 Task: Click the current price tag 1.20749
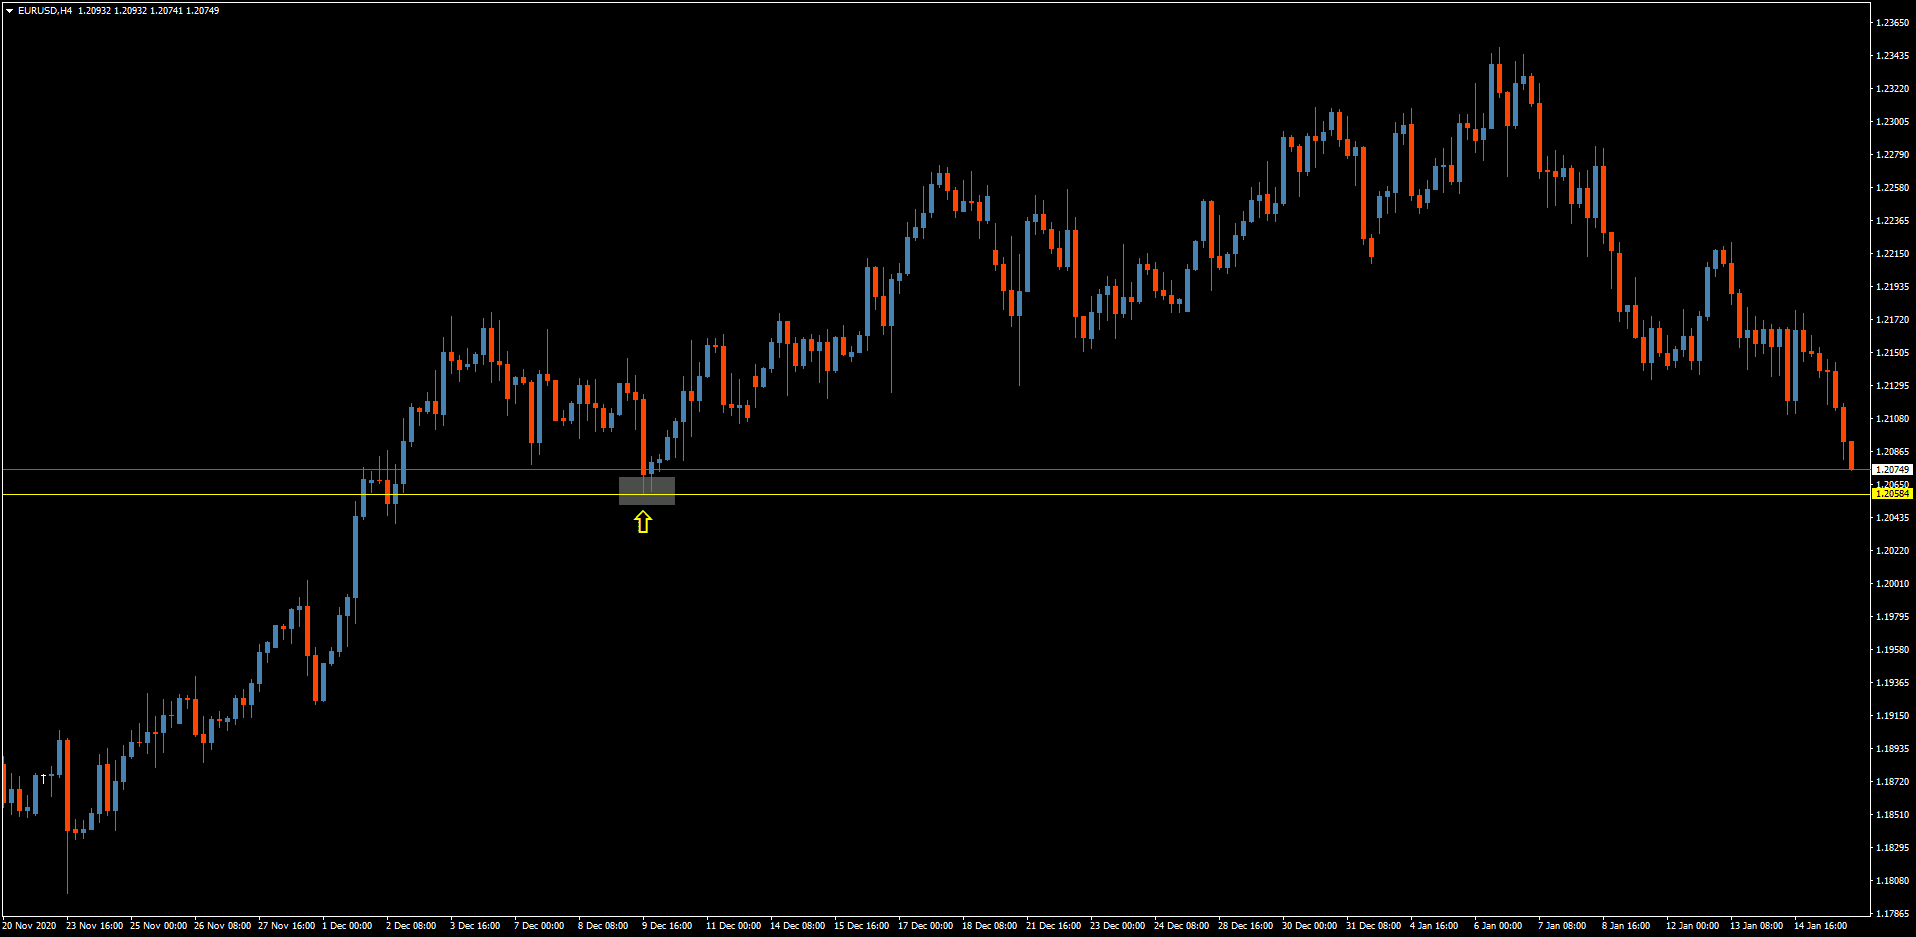coord(1893,469)
